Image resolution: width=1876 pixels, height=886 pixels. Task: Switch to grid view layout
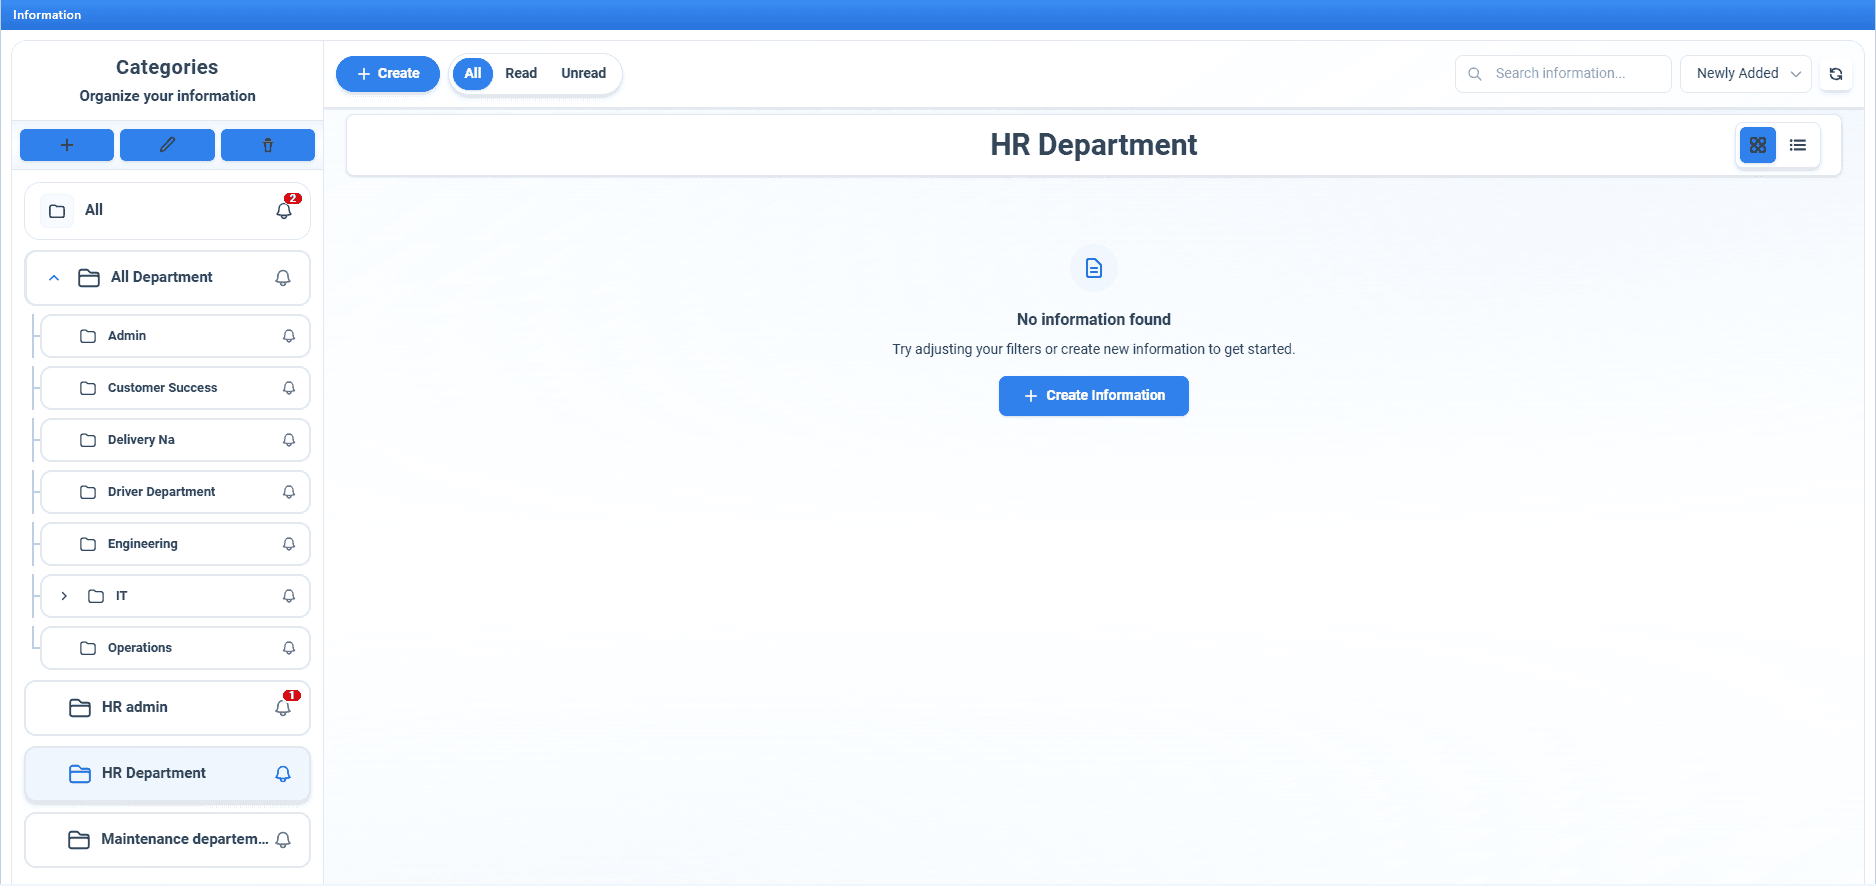1757,145
